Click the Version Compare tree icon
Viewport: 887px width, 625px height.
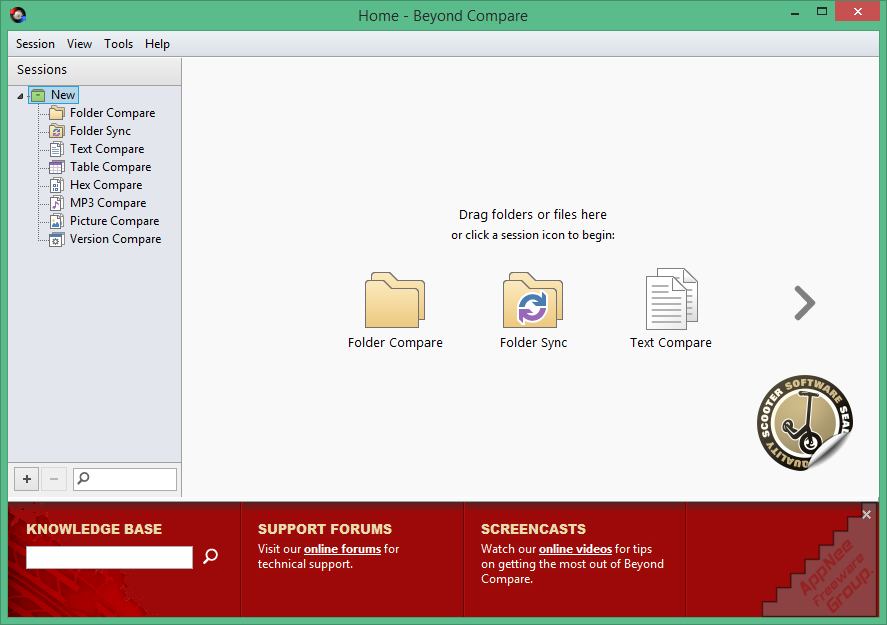(57, 240)
